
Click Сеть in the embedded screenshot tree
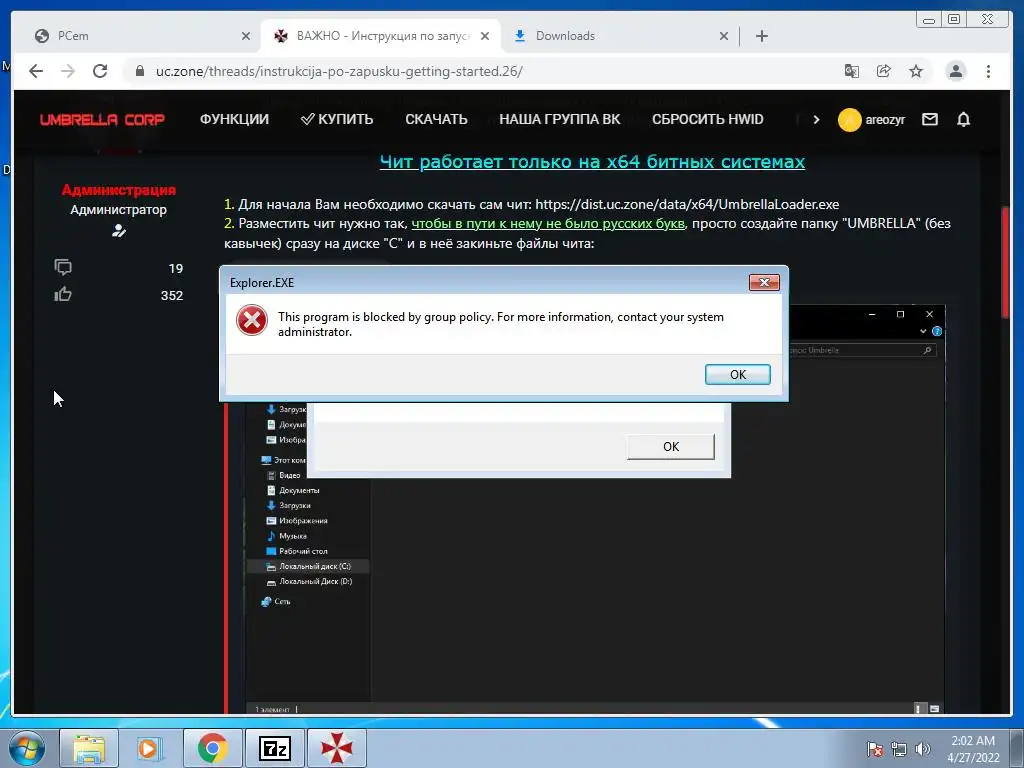tap(276, 601)
